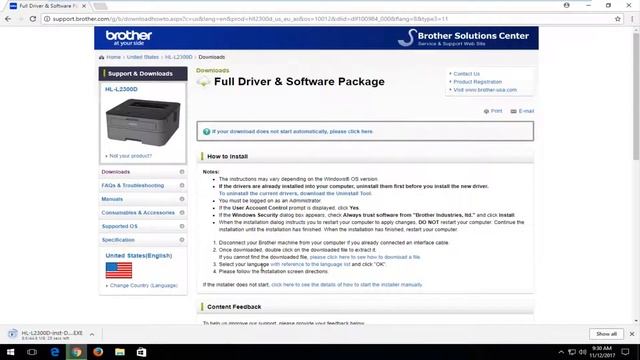The image size is (640, 360).
Task: Click 'reference to the language list' link
Action: (310, 264)
